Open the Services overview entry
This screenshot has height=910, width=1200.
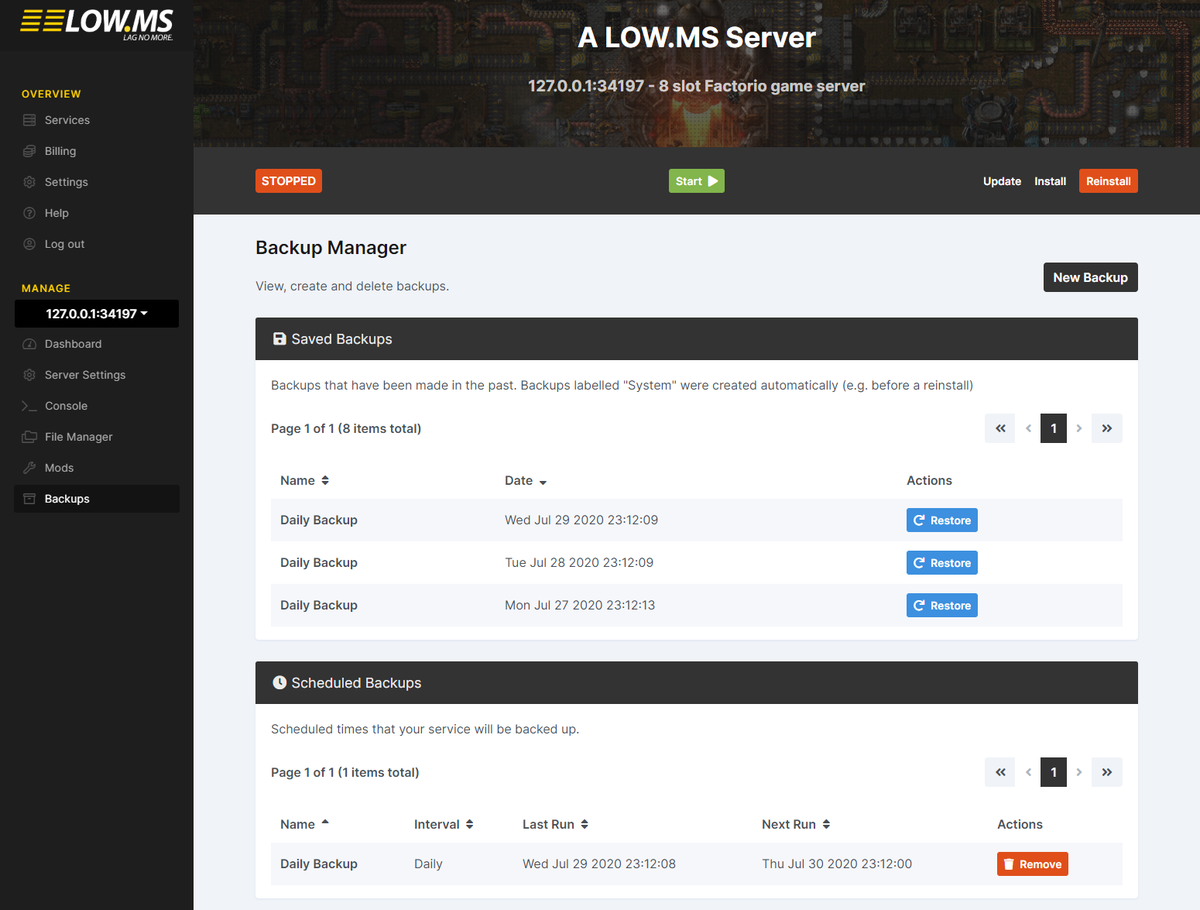27,120
